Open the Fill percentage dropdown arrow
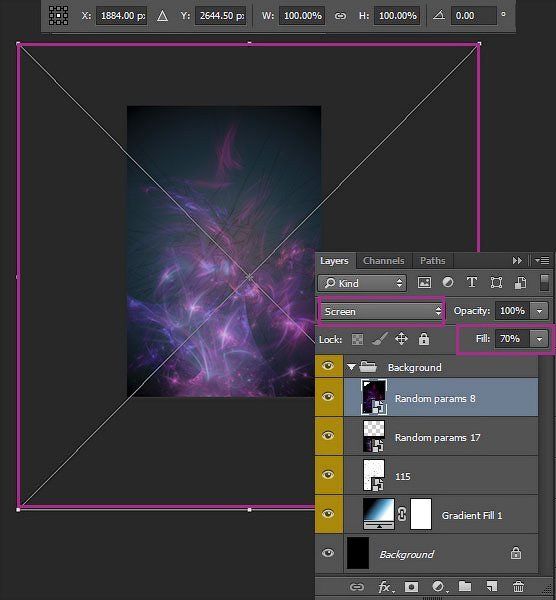The width and height of the screenshot is (556, 600). (540, 339)
